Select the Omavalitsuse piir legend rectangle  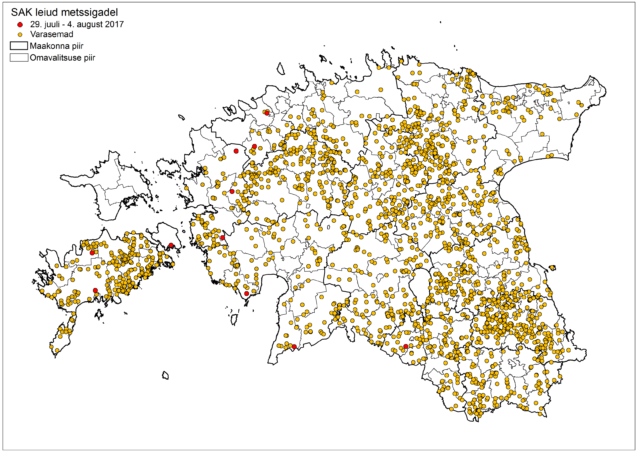19,59
